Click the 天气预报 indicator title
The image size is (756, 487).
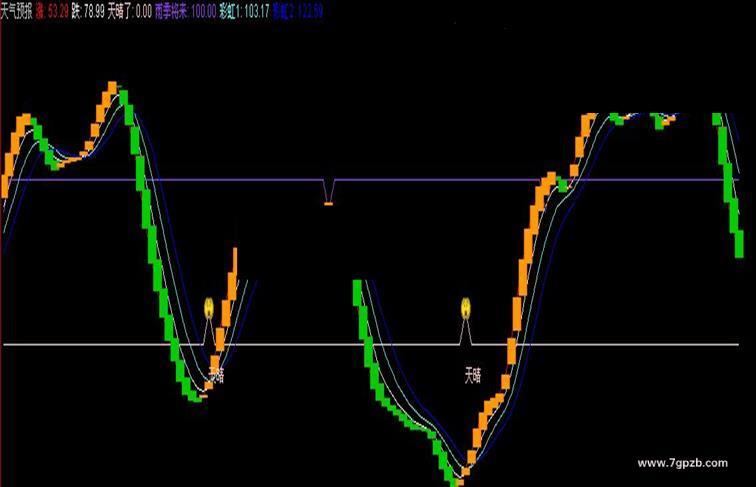[16, 12]
